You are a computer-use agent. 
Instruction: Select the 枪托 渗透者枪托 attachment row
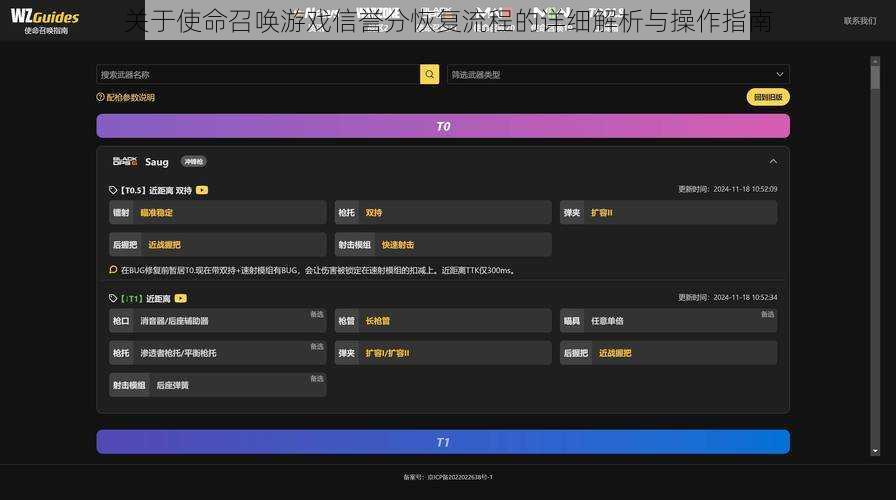click(218, 353)
